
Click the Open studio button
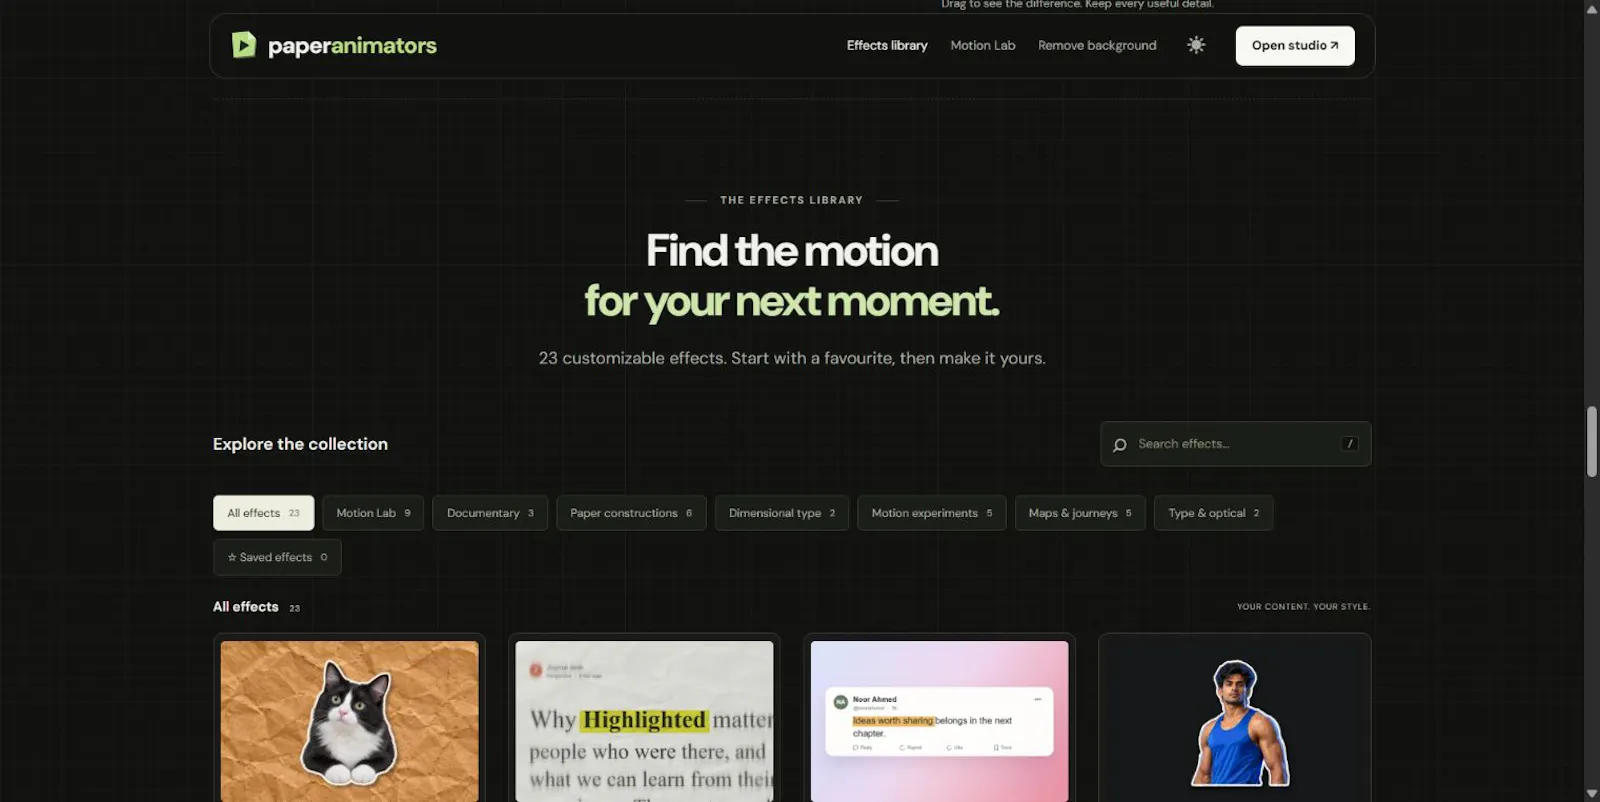[x=1295, y=46]
